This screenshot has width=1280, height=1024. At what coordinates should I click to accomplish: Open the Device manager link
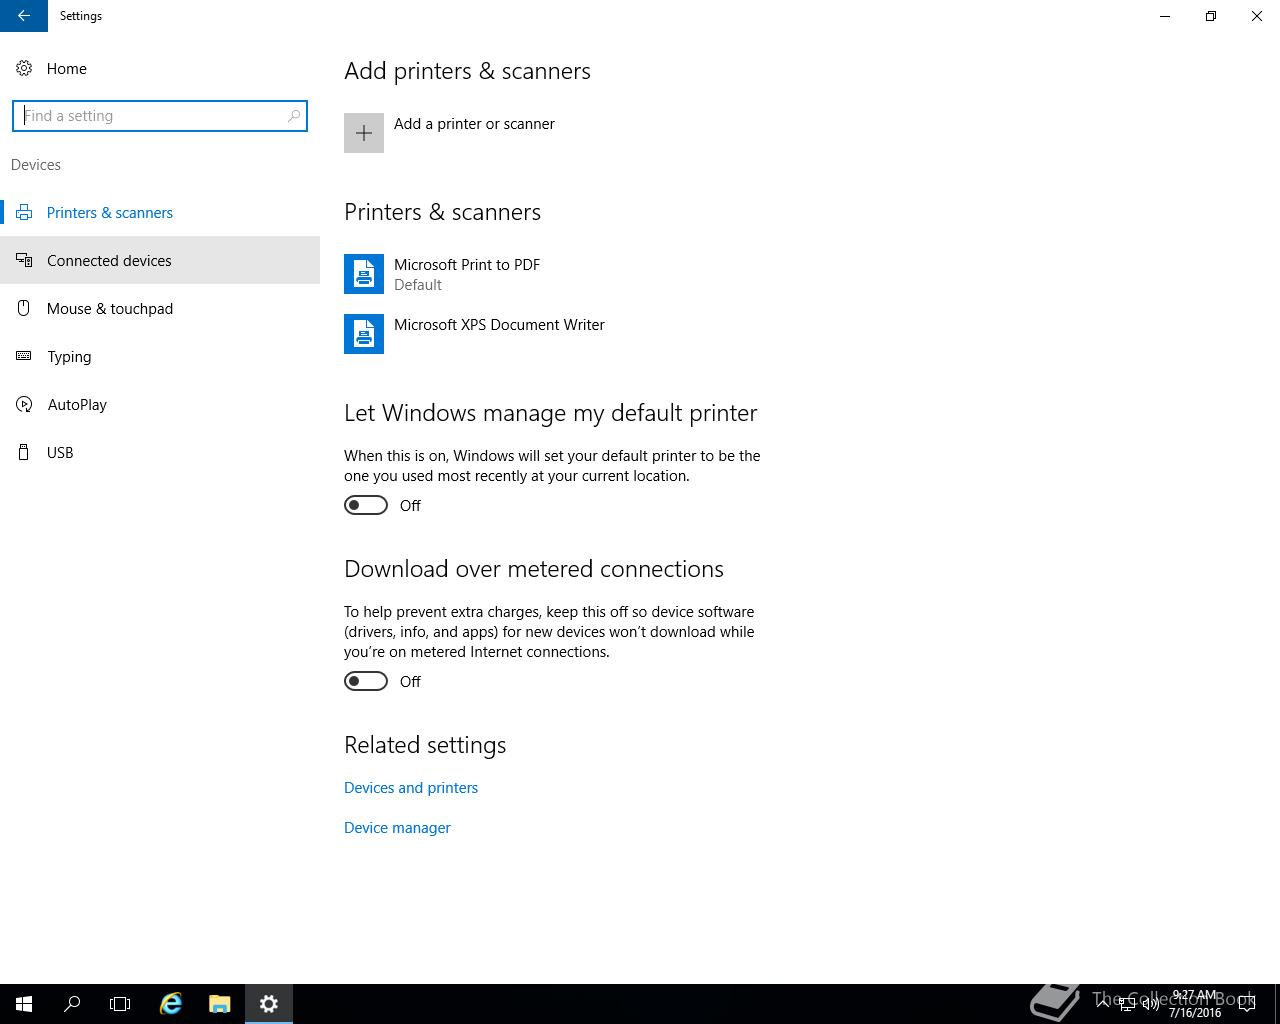tap(397, 828)
